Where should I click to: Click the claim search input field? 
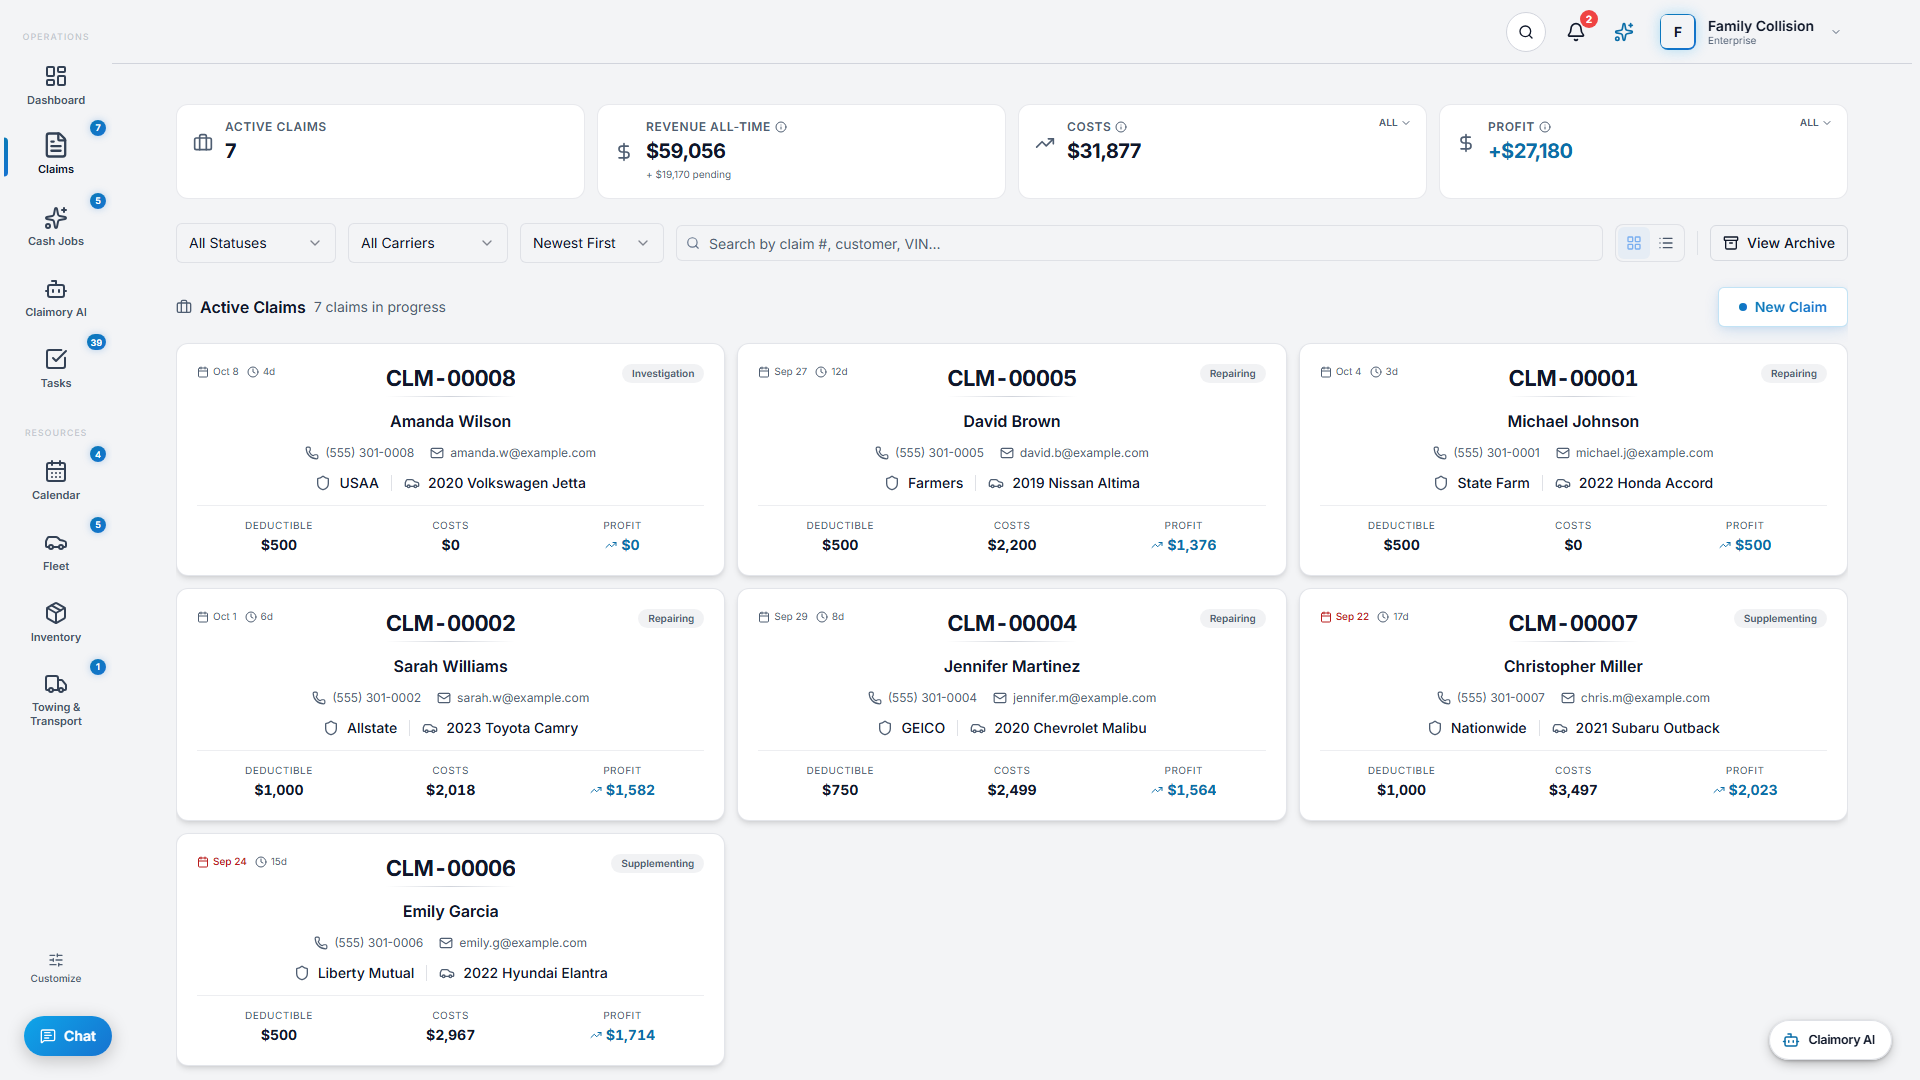[x=1140, y=243]
